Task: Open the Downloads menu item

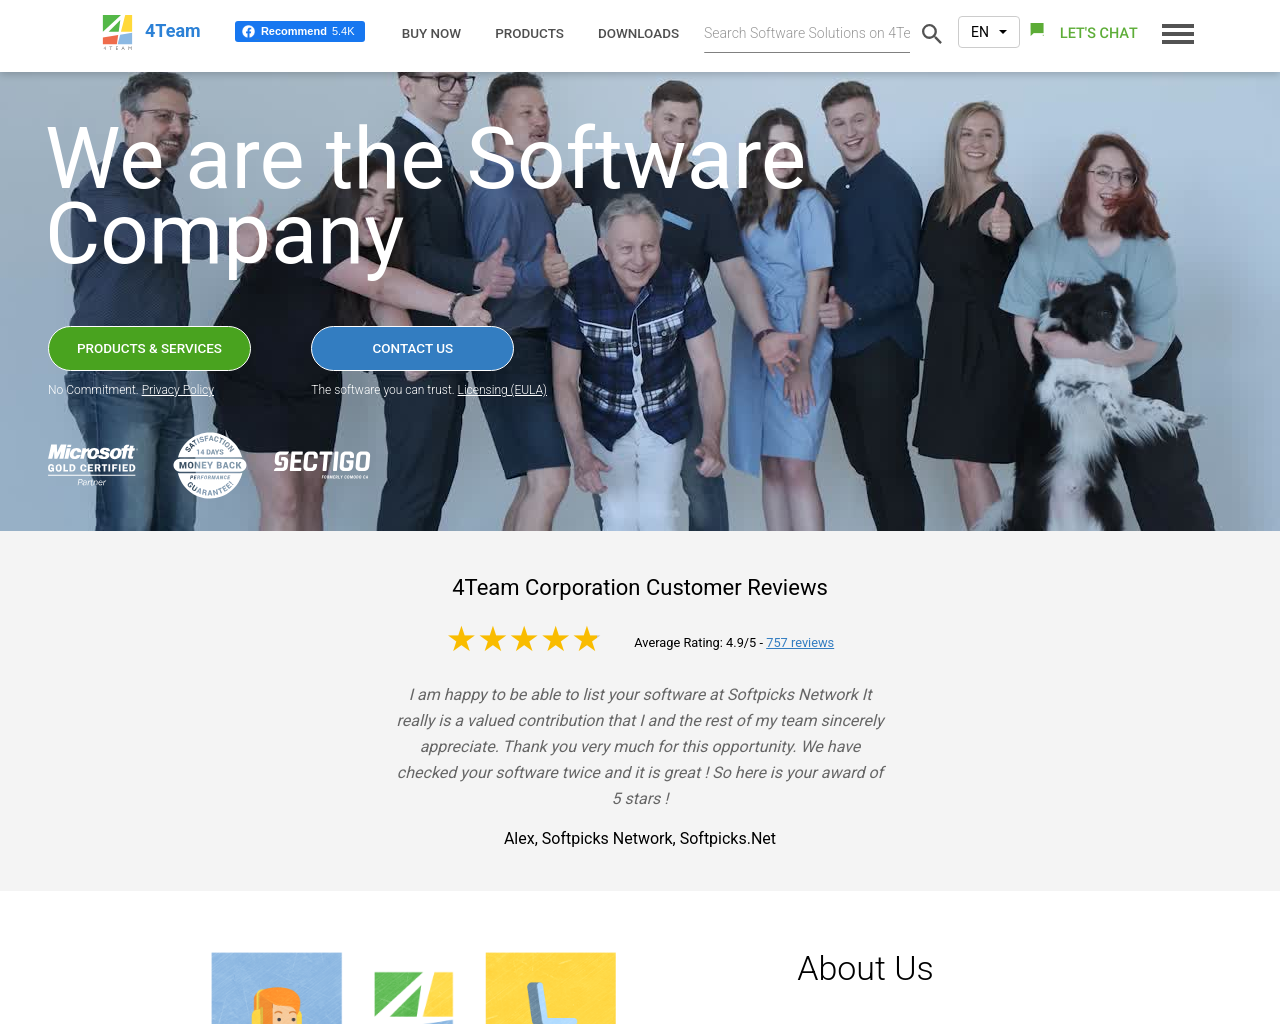Action: 638,34
